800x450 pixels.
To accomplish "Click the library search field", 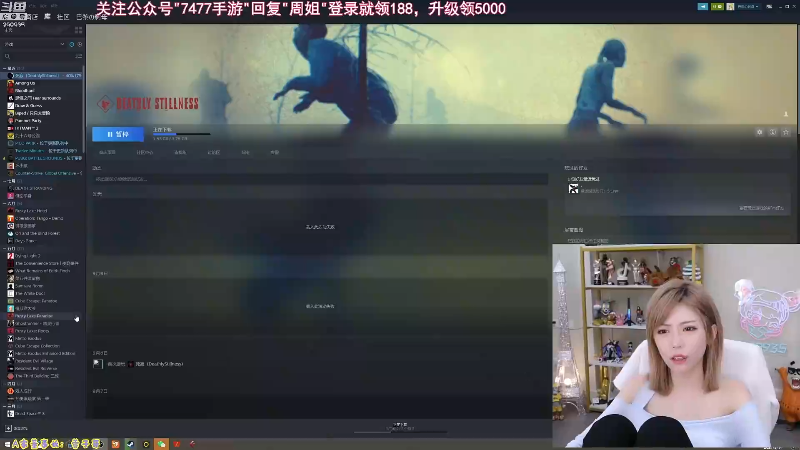I will pyautogui.click(x=41, y=56).
